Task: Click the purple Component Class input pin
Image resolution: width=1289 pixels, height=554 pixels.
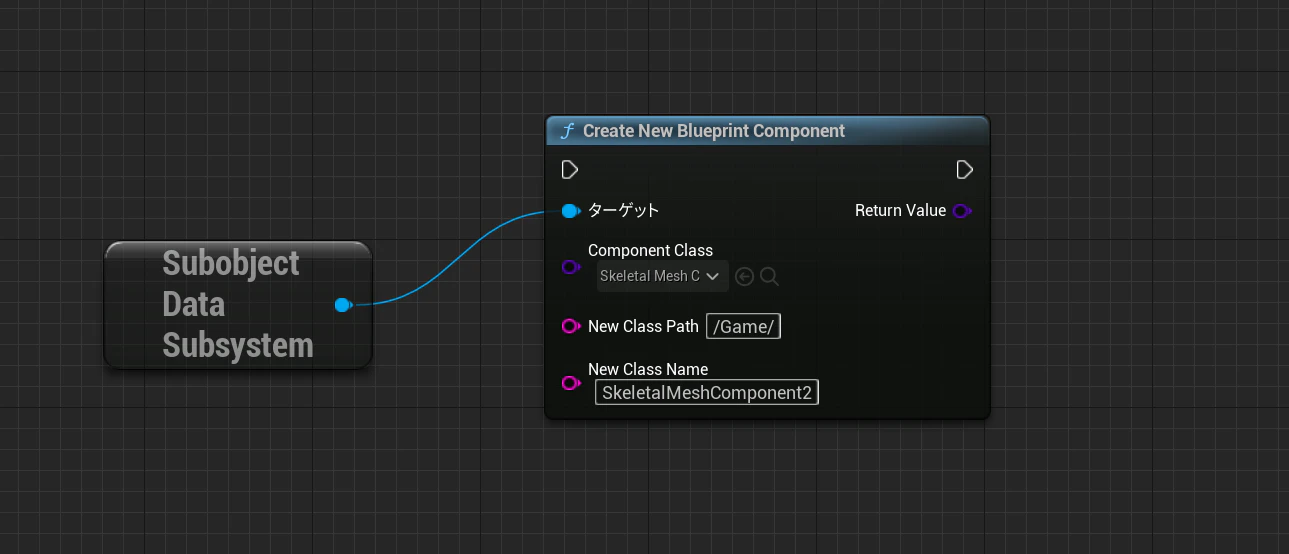Action: (x=571, y=267)
